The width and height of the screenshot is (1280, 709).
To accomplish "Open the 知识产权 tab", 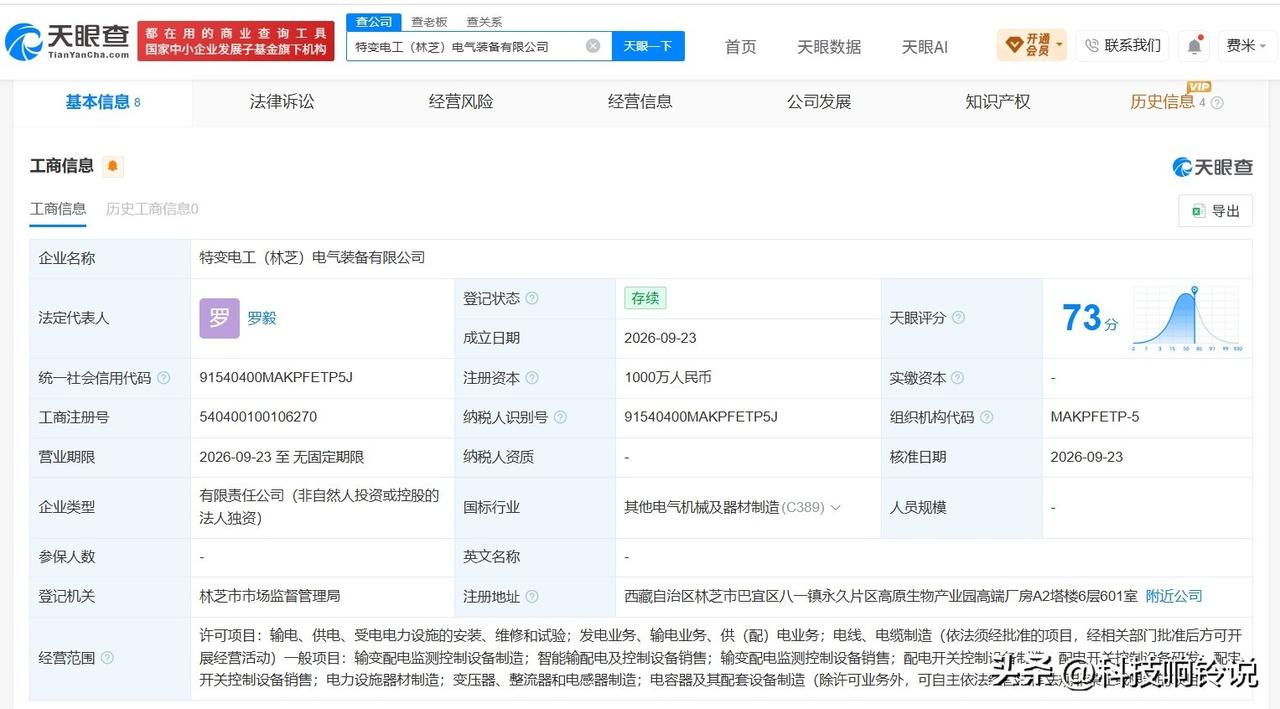I will click(998, 102).
